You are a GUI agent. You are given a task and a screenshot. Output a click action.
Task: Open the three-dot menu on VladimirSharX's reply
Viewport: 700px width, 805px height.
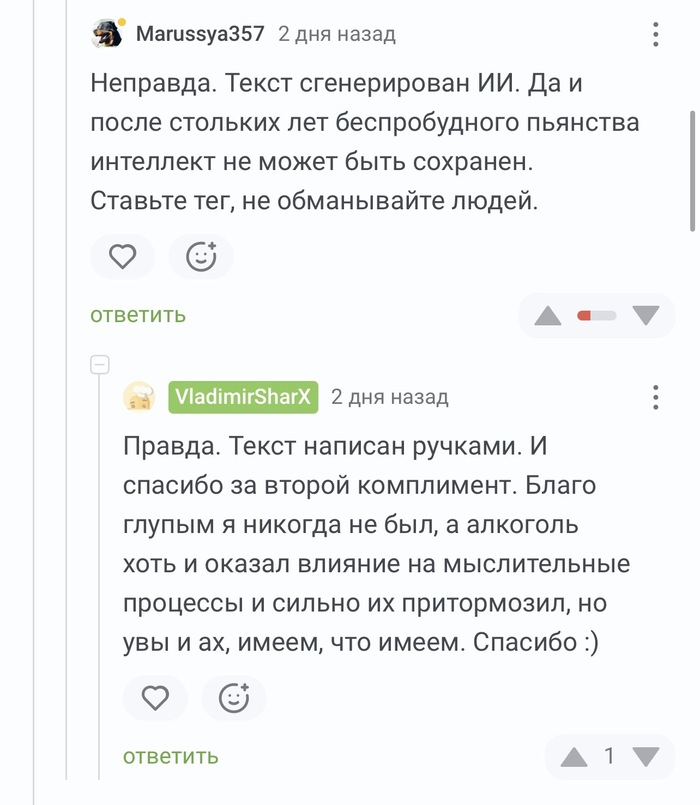pyautogui.click(x=656, y=397)
